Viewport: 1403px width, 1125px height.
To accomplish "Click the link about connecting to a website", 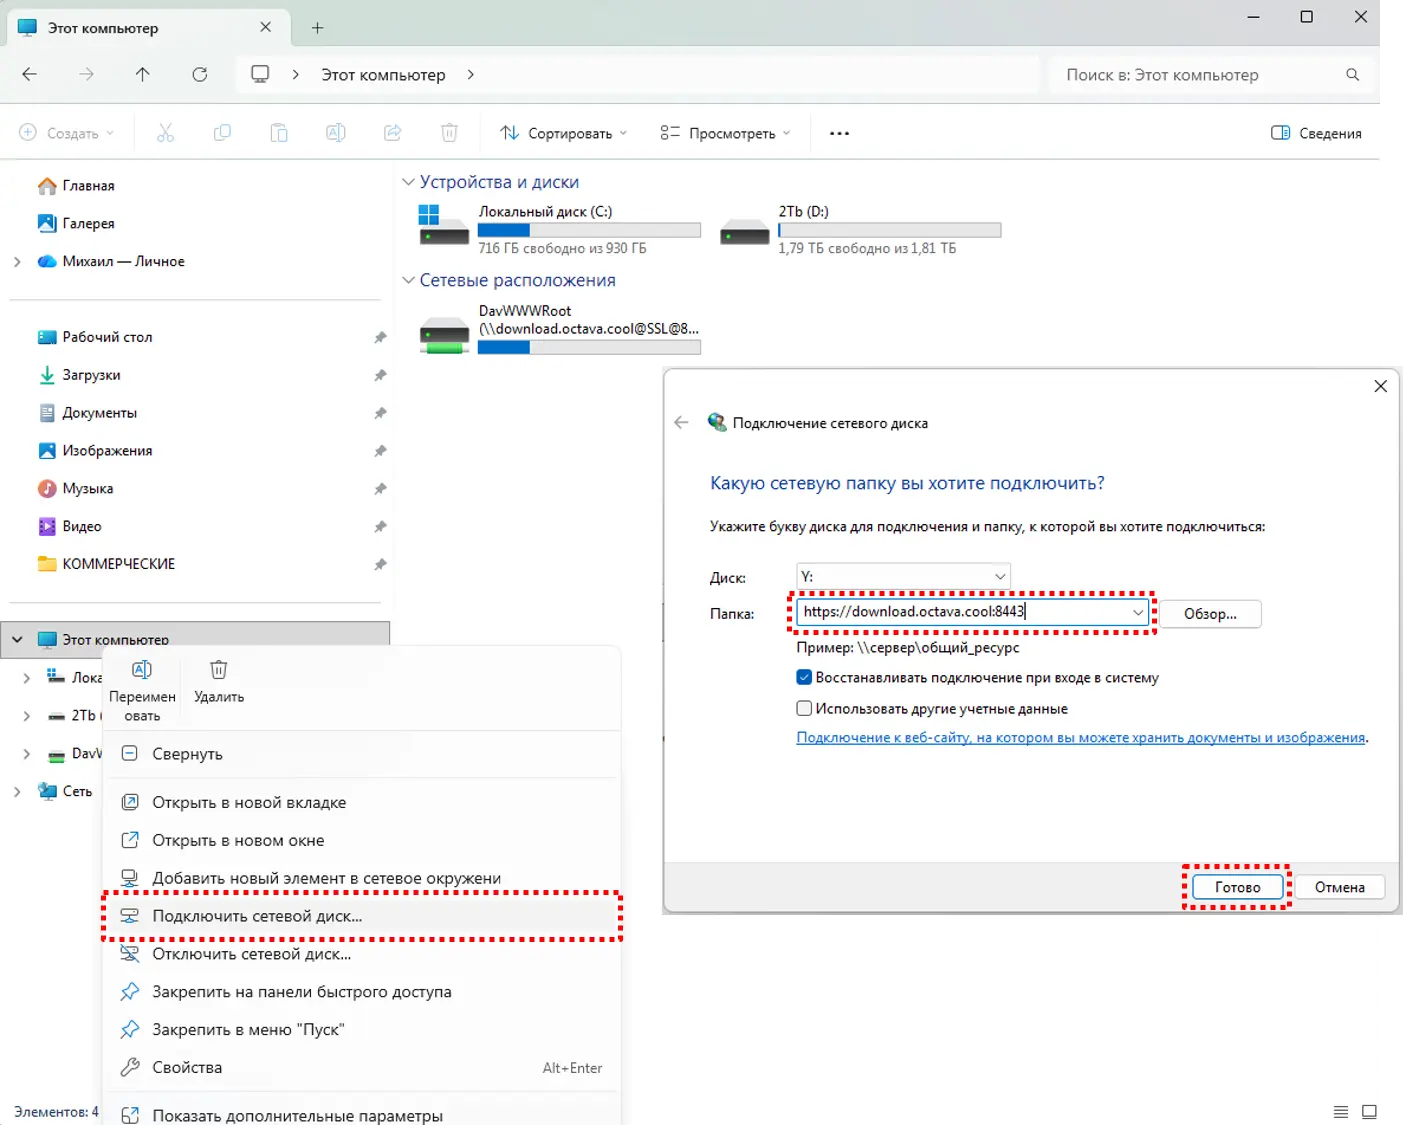I will click(x=1080, y=738).
